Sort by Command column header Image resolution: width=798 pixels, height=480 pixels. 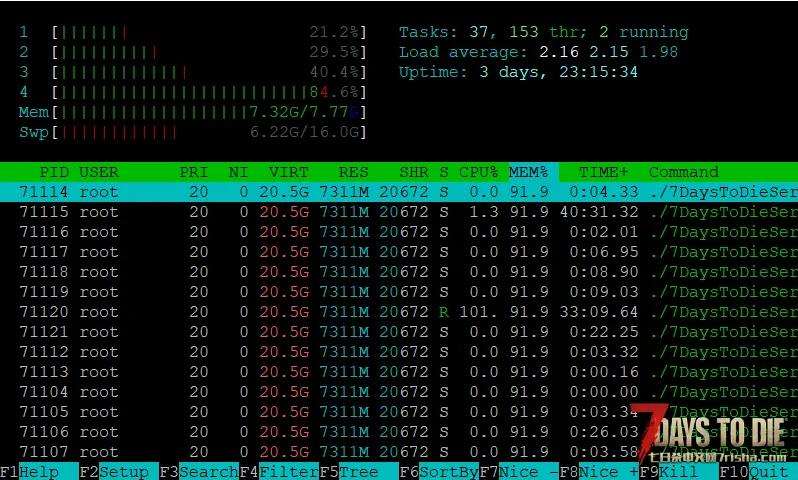(683, 172)
